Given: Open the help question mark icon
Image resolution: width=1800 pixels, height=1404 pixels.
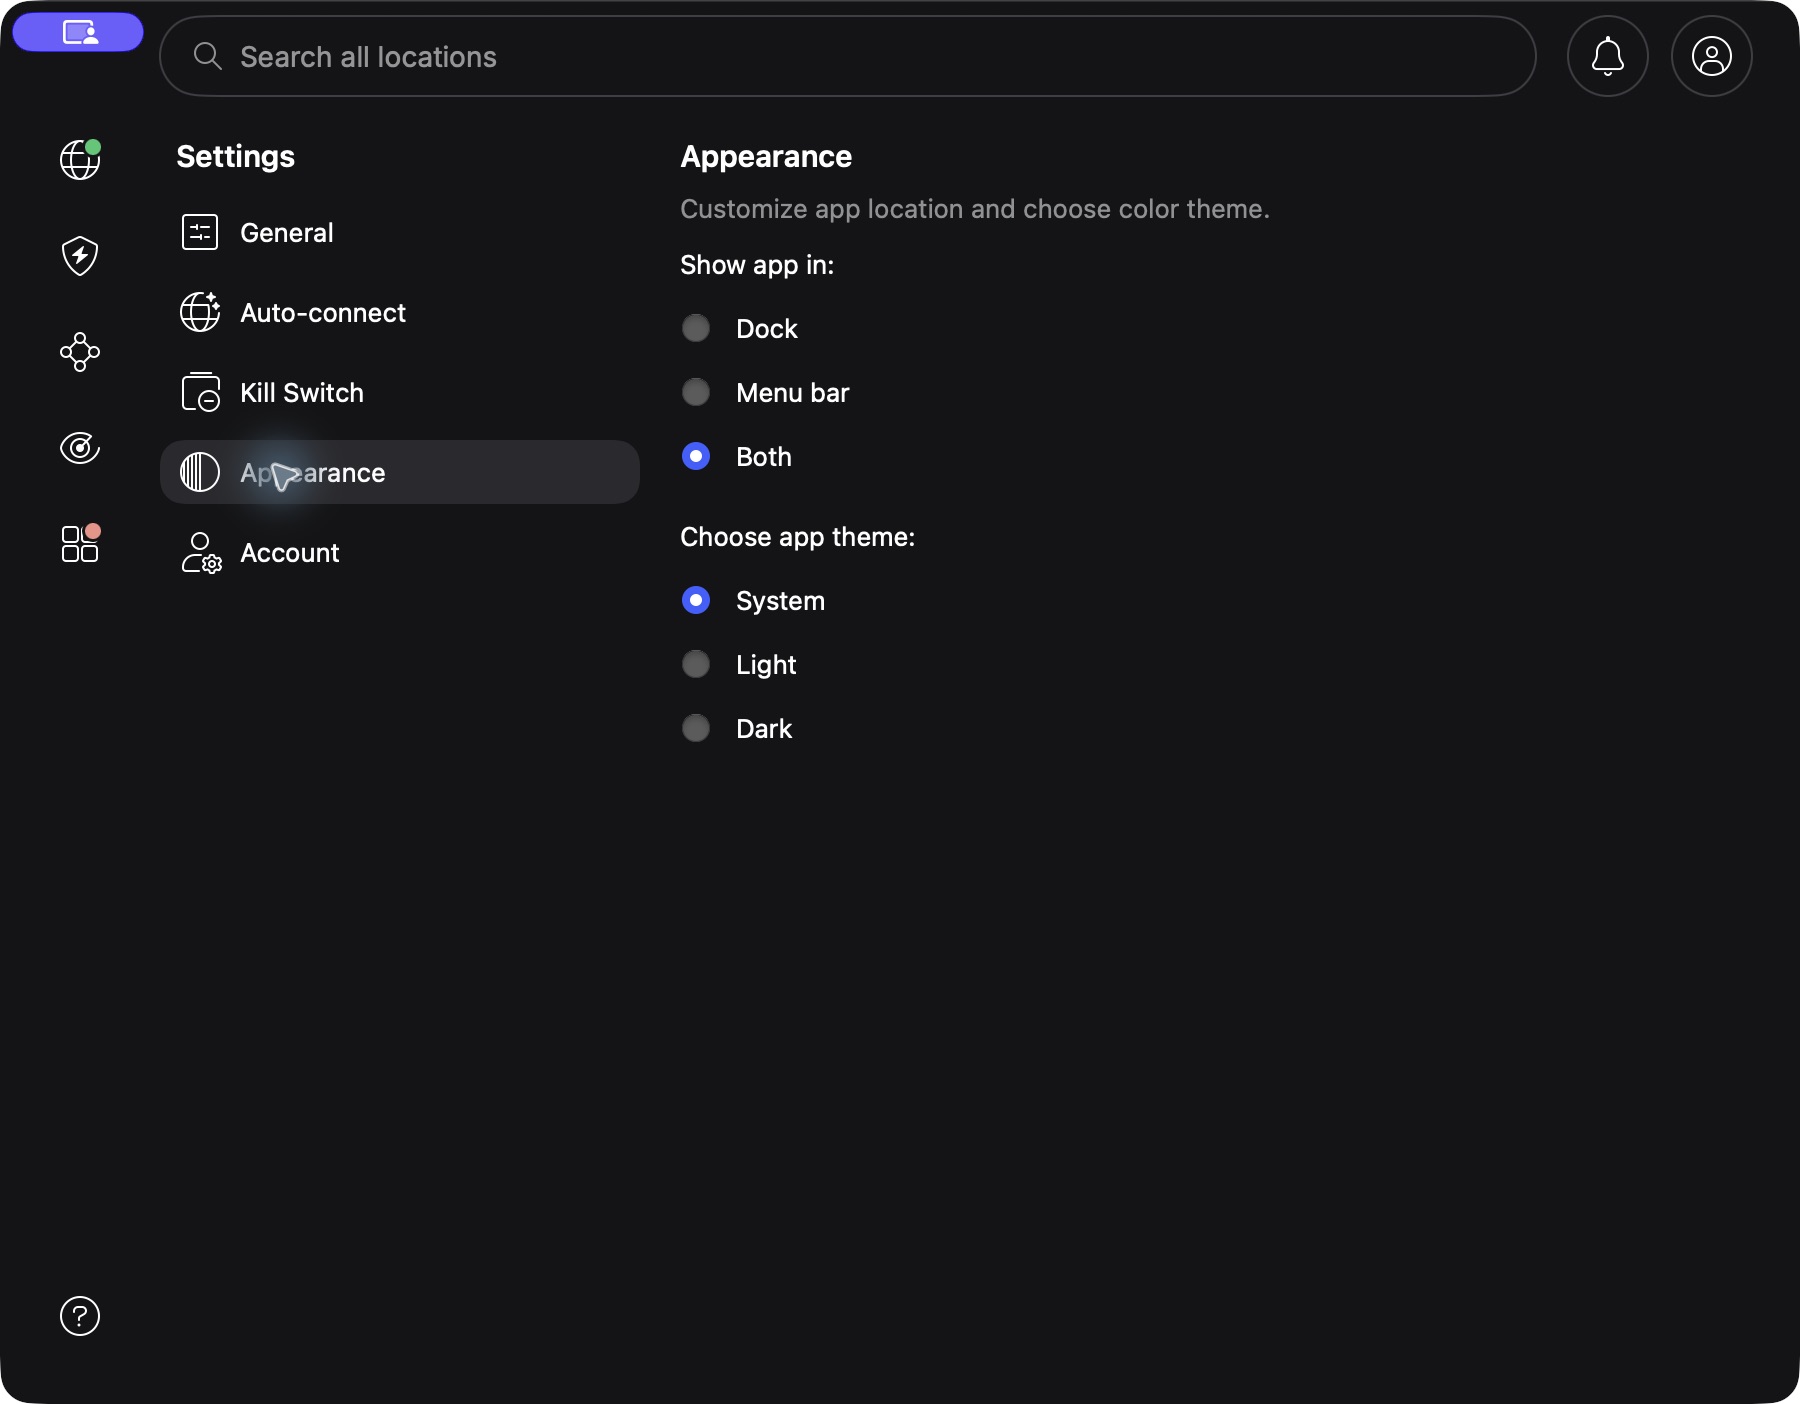Looking at the screenshot, I should point(80,1316).
